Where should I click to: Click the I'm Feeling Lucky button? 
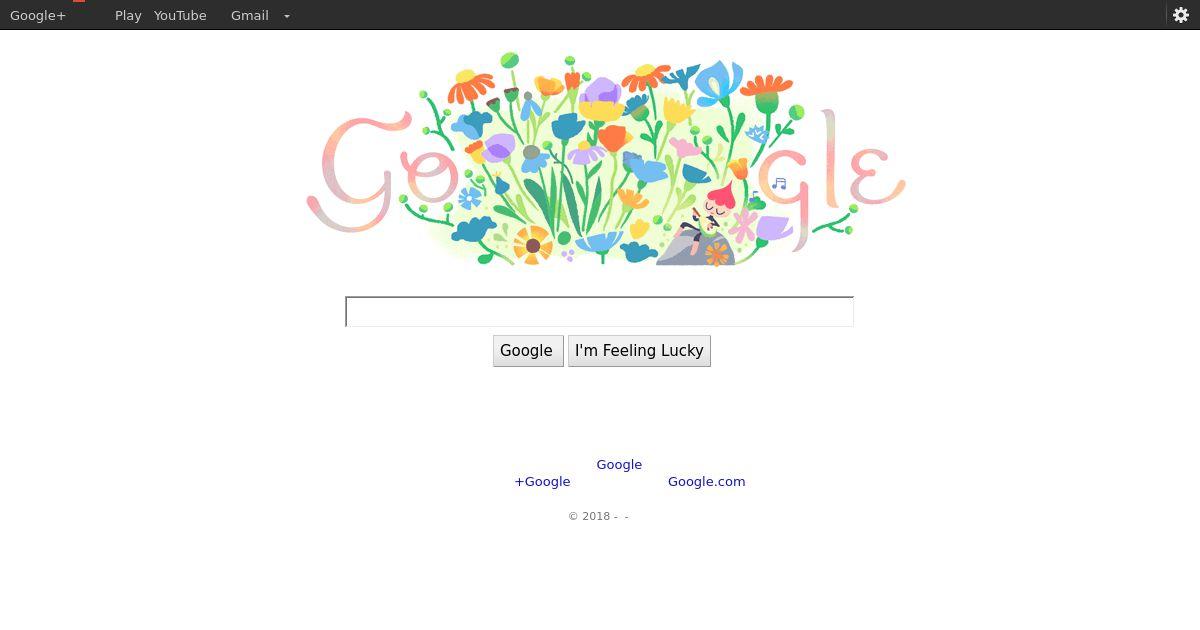pyautogui.click(x=639, y=351)
